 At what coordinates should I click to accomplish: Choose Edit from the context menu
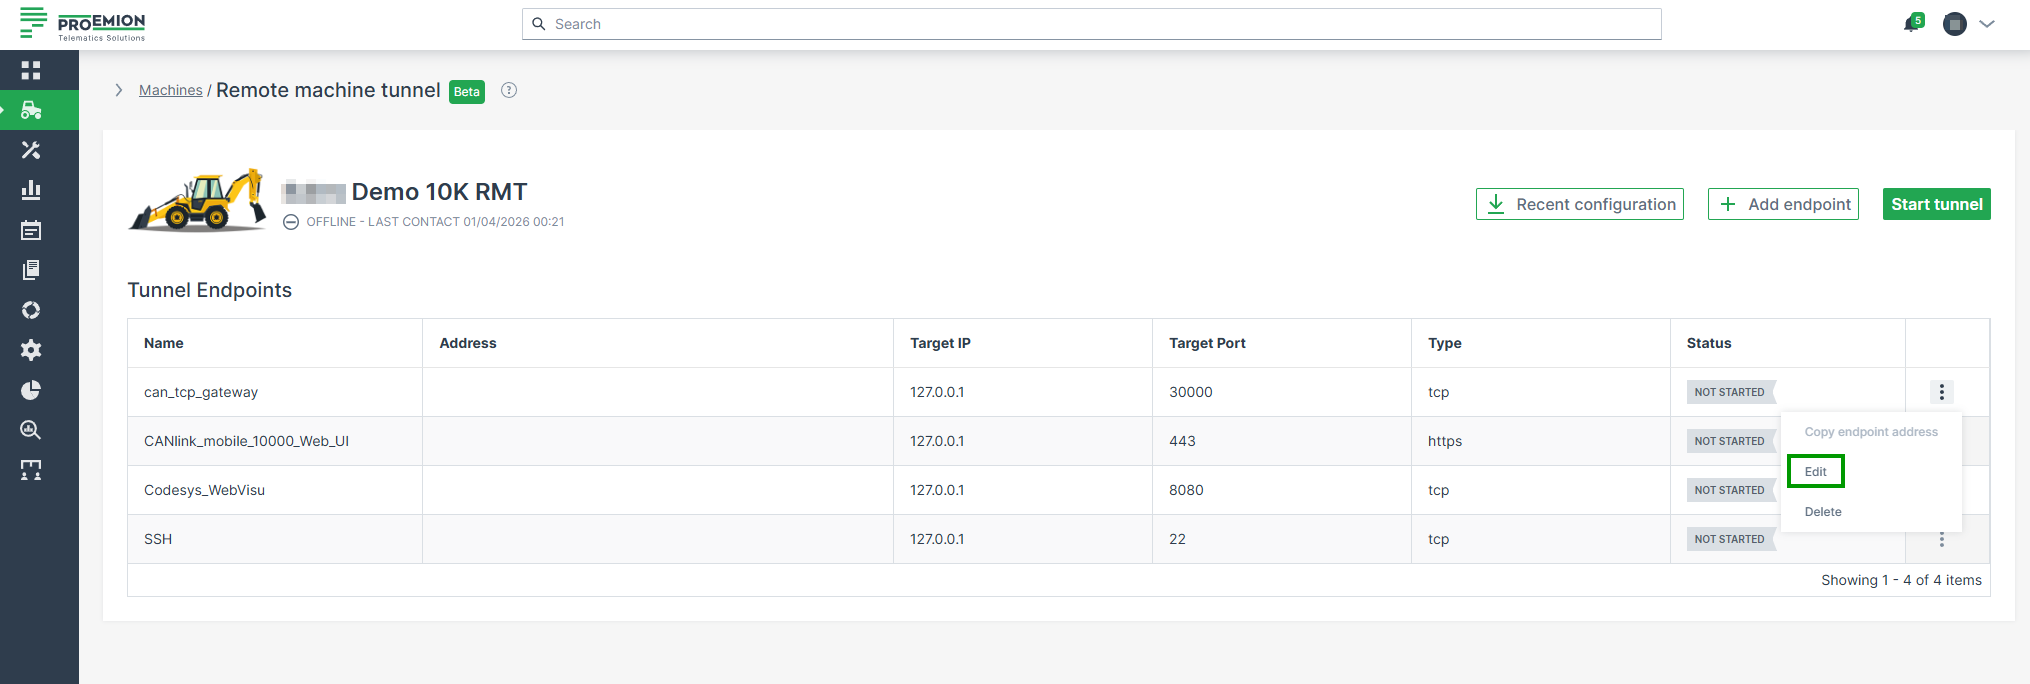tap(1815, 472)
